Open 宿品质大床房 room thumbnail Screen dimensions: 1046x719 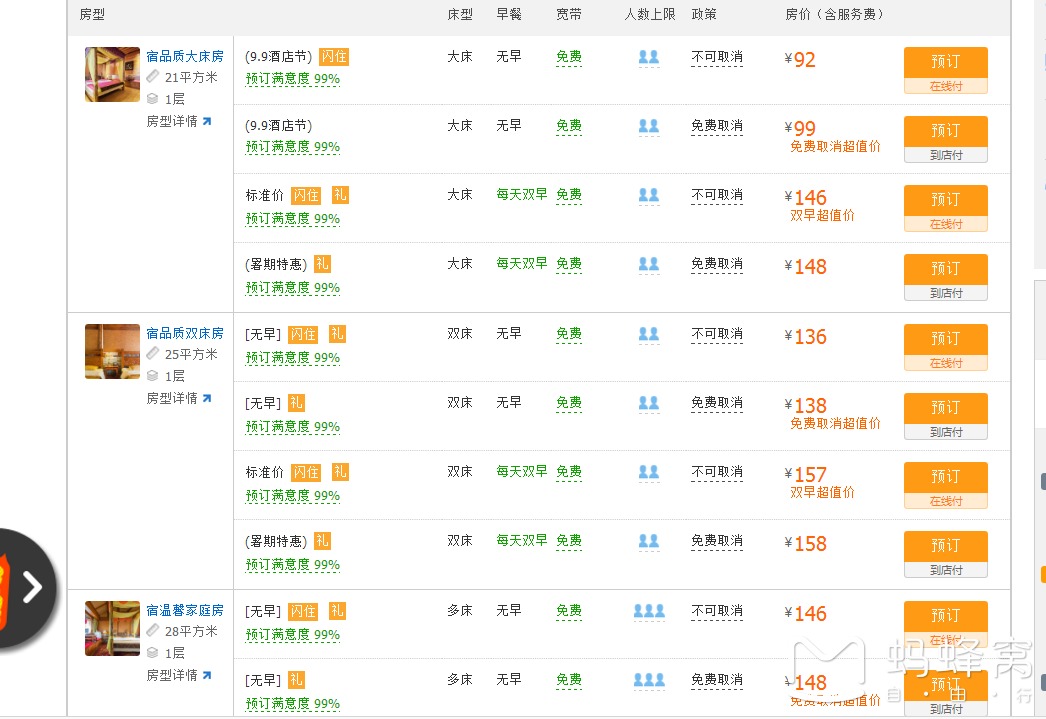point(112,74)
